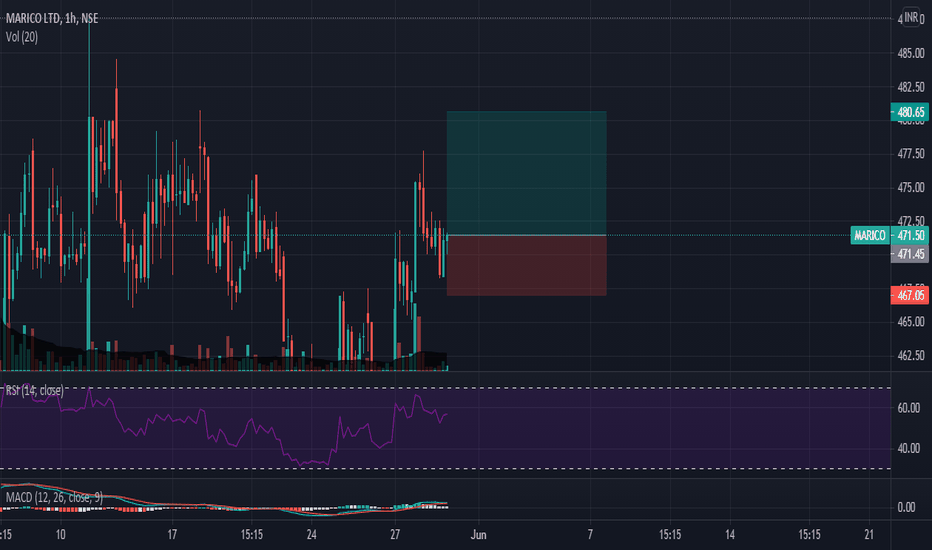Select the Vol (20) indicator label
This screenshot has width=932, height=550.
tap(21, 37)
